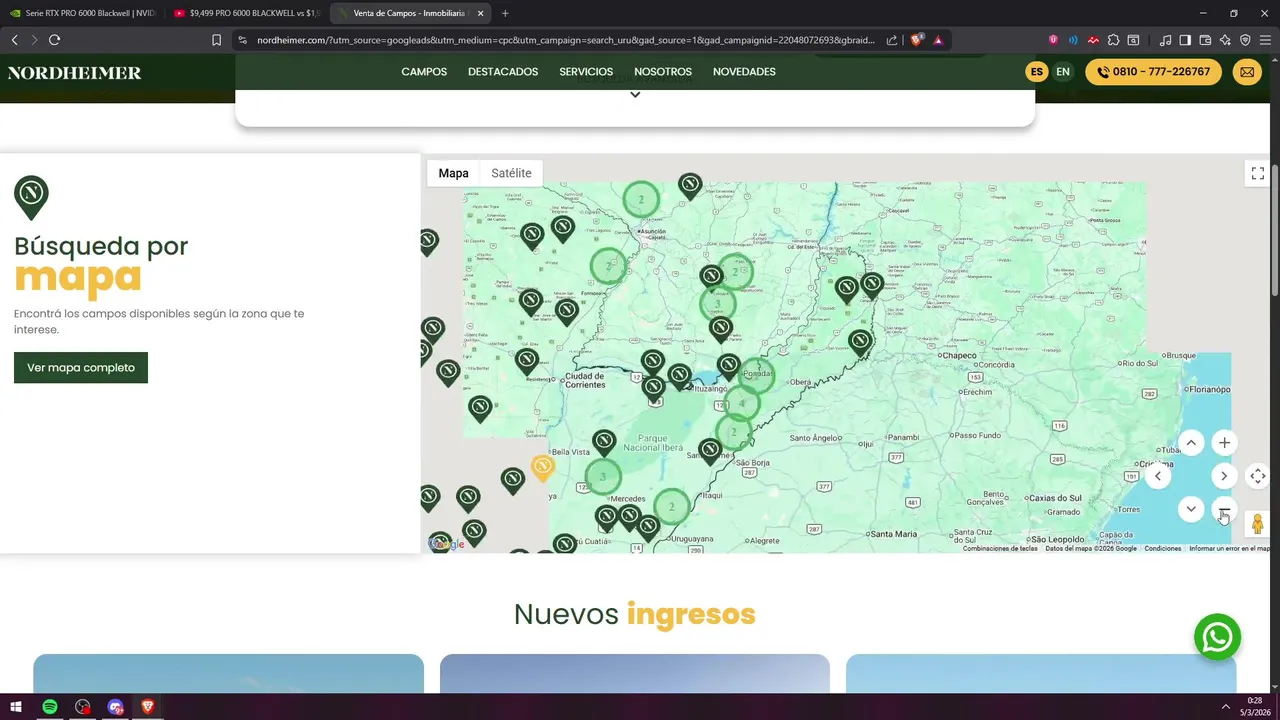Viewport: 1280px width, 720px height.
Task: Open a new browser tab
Action: [505, 13]
